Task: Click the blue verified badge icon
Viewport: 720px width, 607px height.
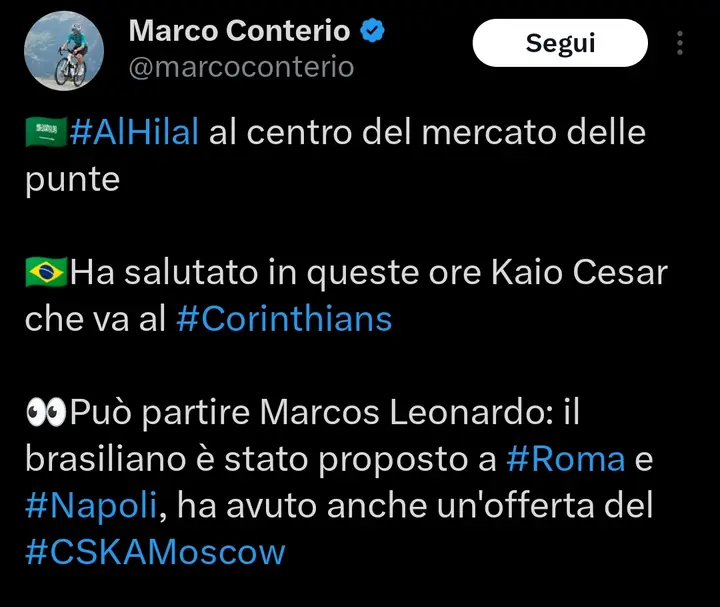Action: [x=372, y=30]
